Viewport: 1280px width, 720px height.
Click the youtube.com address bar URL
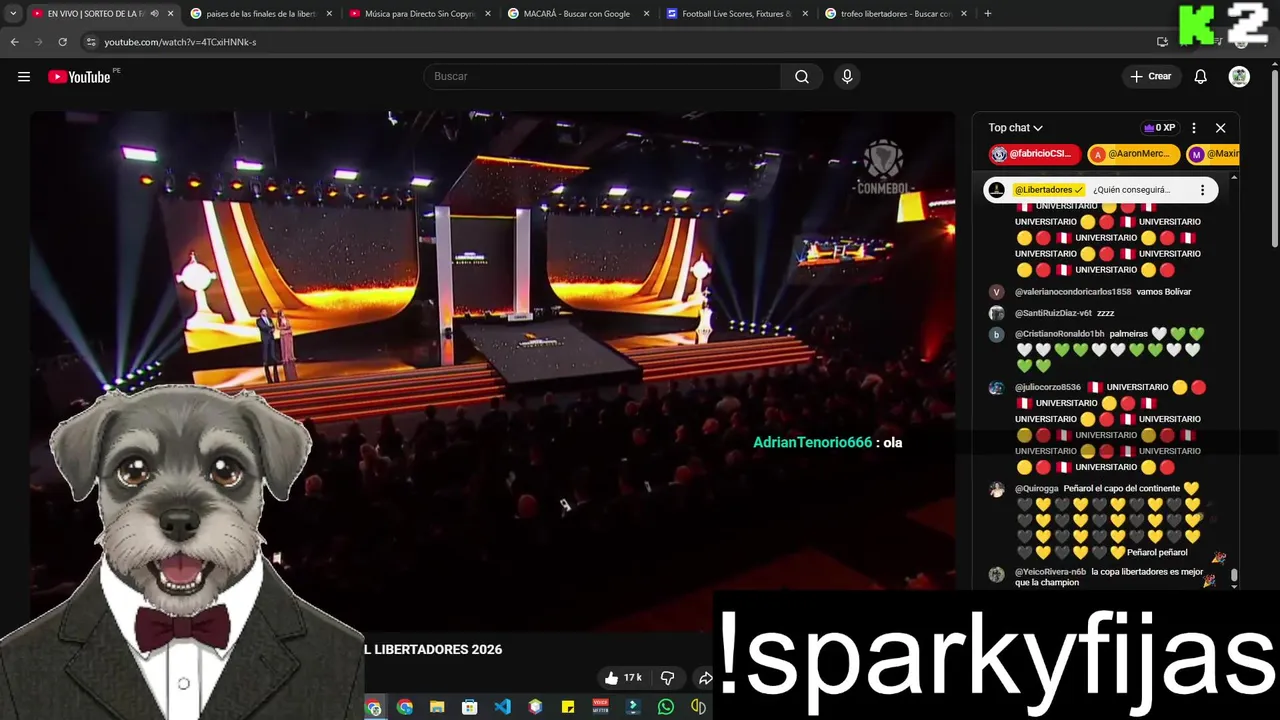180,42
